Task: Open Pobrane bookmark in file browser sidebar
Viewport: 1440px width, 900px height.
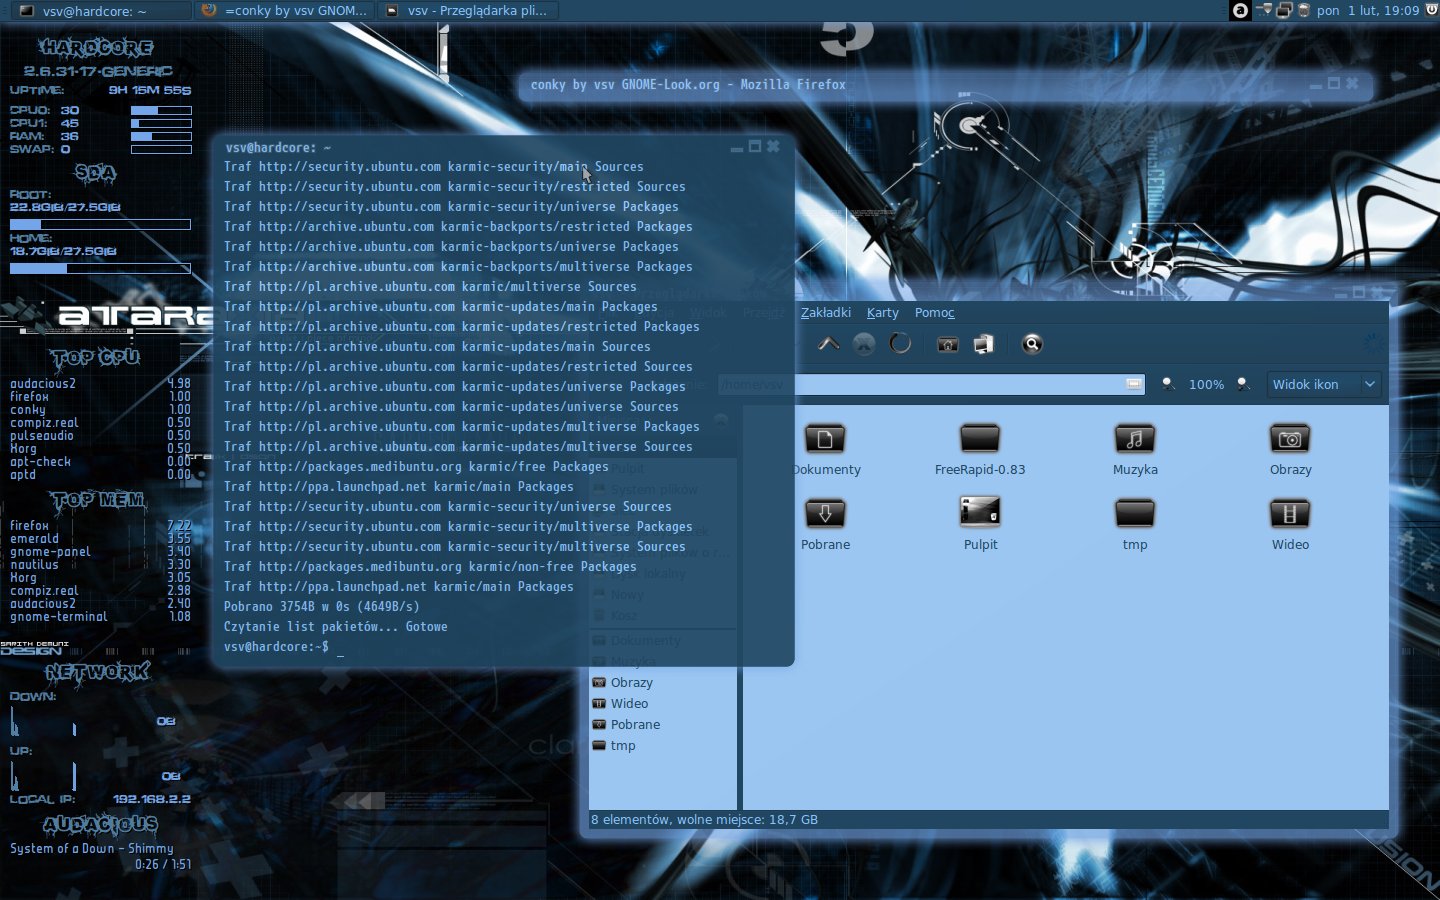Action: 626,725
